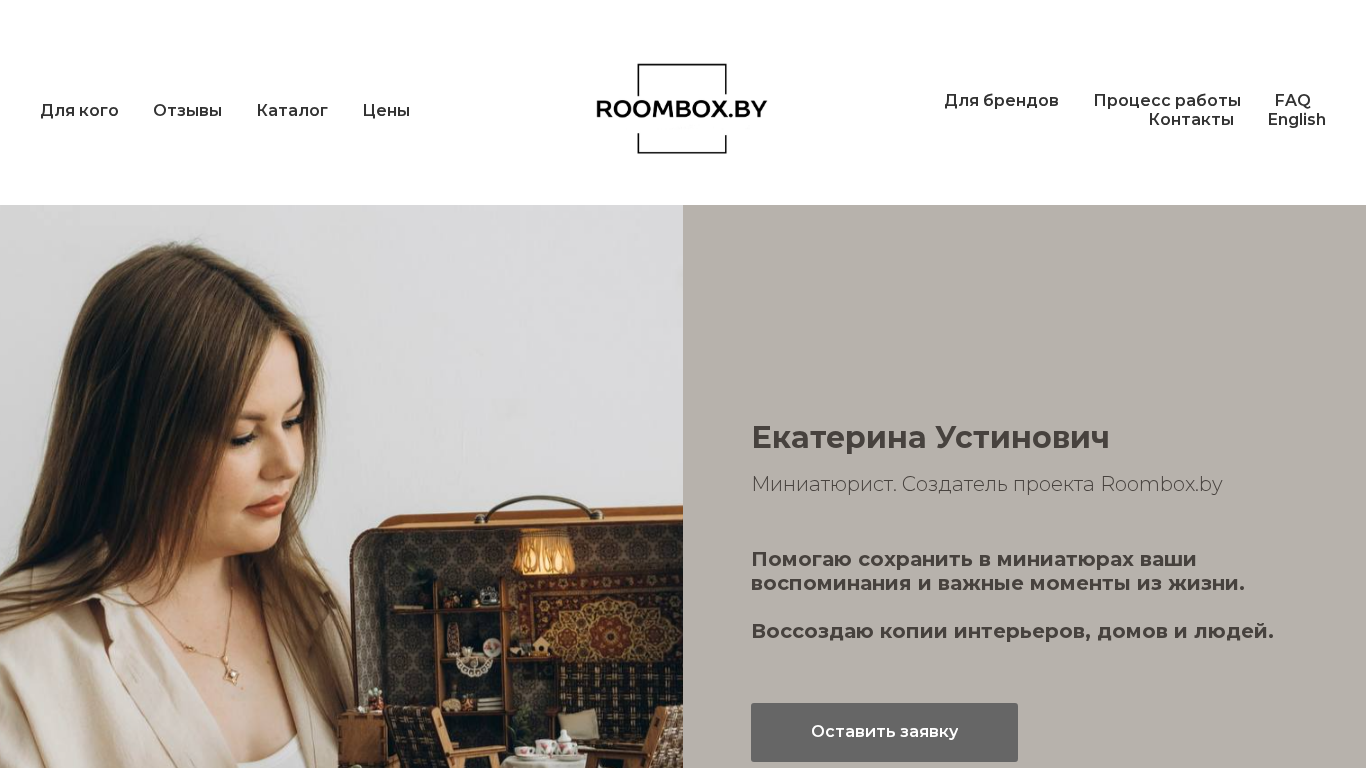Click the Екатерина Устинович heading
The width and height of the screenshot is (1366, 768).
[930, 438]
